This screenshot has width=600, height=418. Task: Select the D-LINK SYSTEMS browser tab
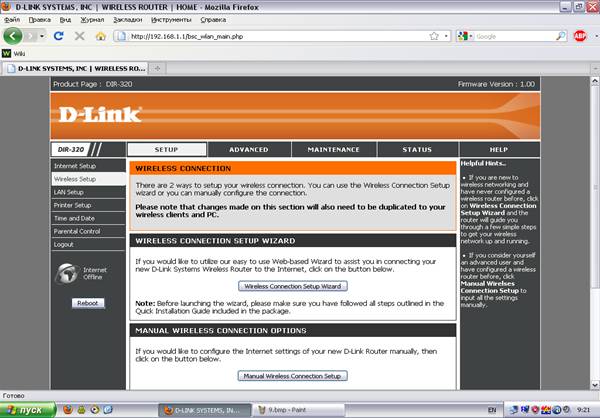click(x=75, y=69)
